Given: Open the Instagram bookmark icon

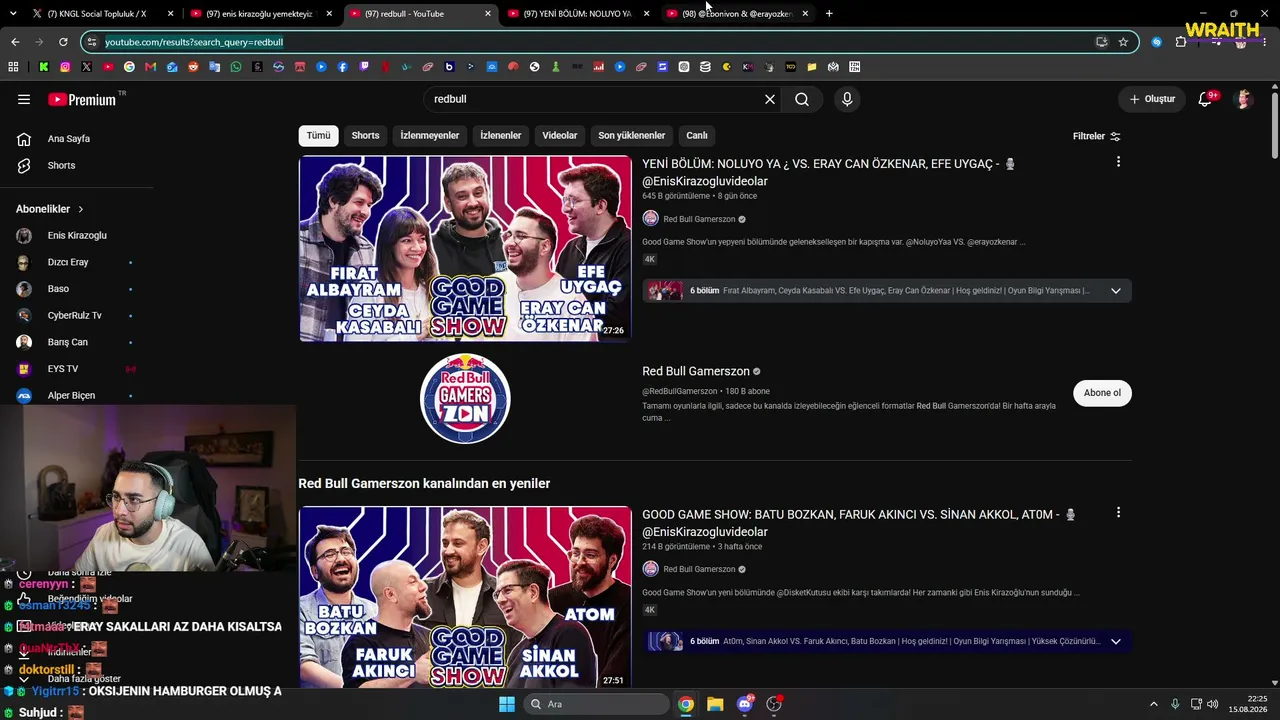Looking at the screenshot, I should (x=65, y=67).
